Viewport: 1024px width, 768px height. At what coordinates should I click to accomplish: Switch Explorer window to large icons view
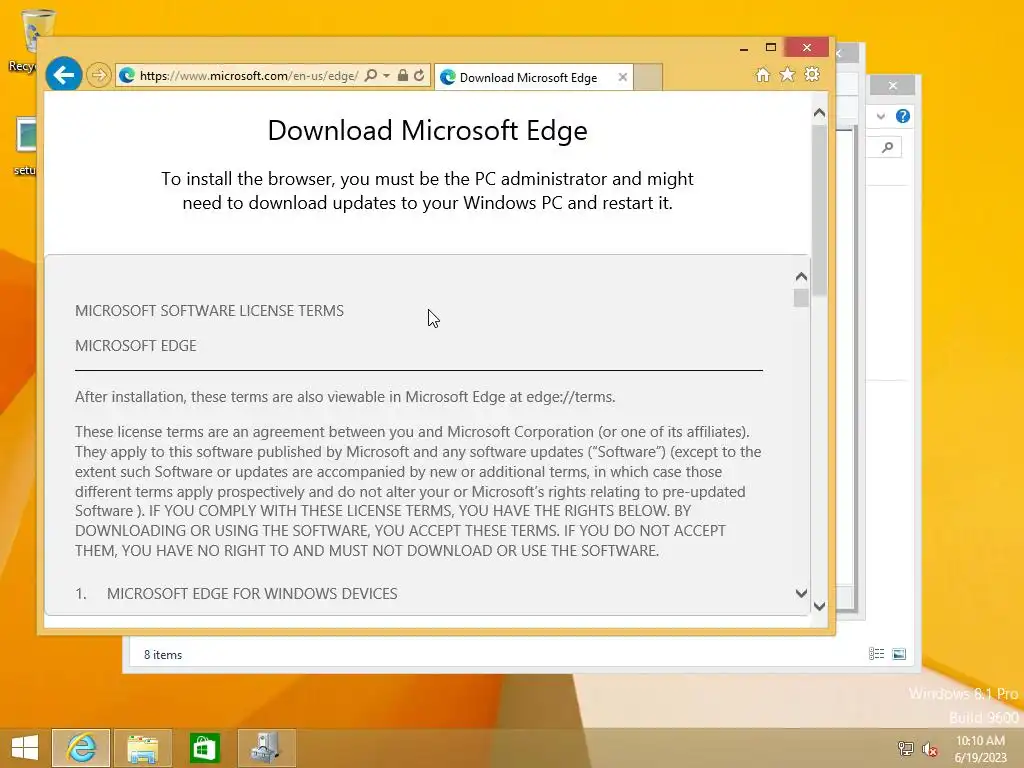(x=899, y=654)
